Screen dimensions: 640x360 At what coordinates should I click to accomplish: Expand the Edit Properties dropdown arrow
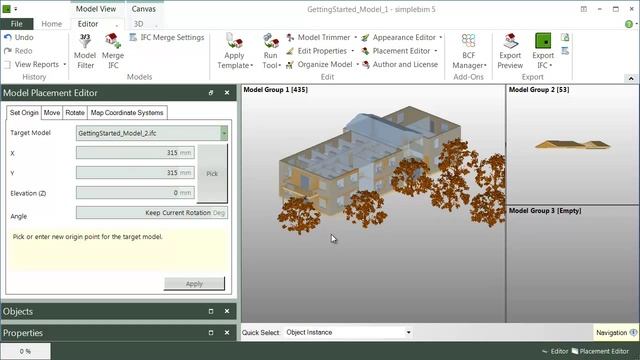[x=352, y=51]
